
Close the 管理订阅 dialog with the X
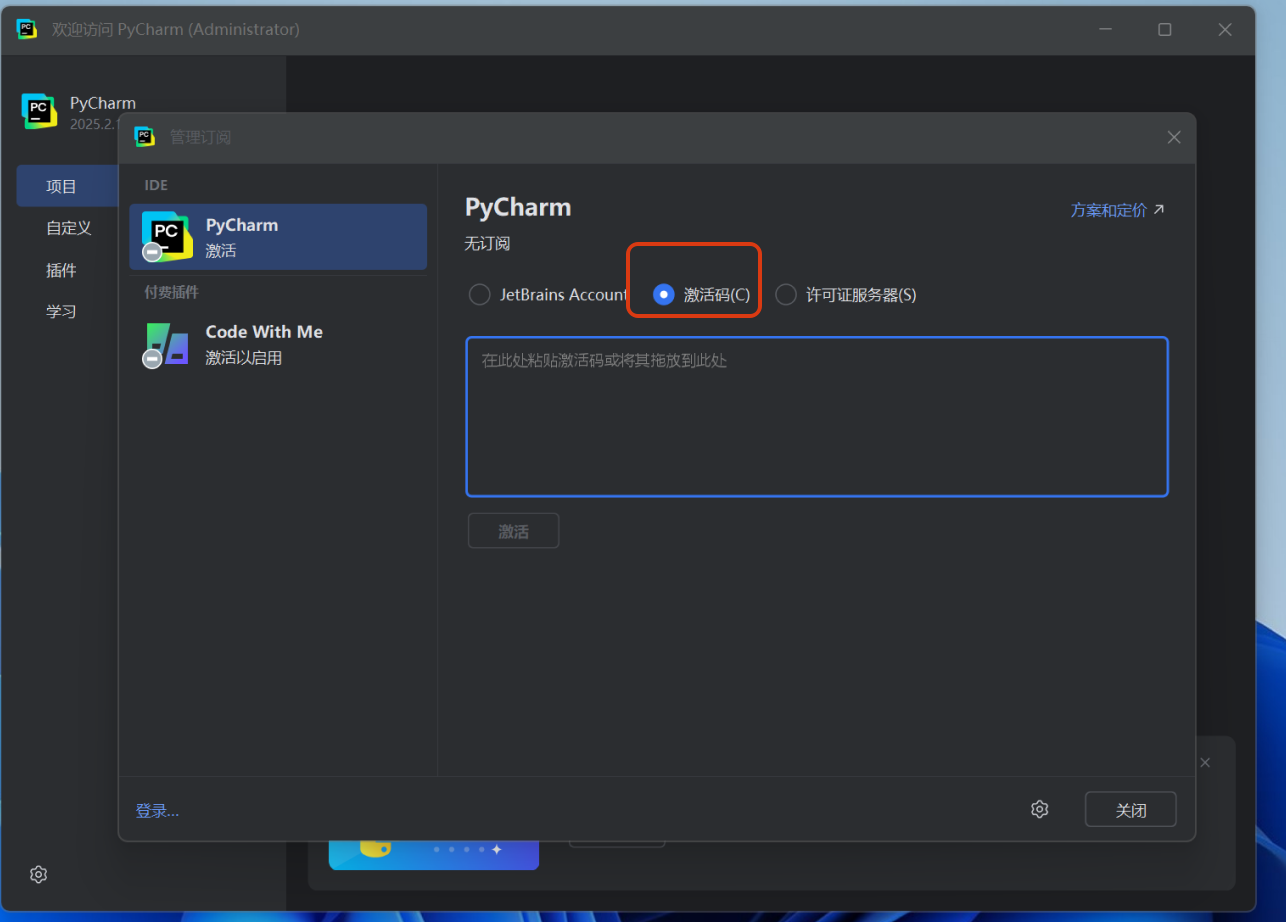coord(1174,137)
